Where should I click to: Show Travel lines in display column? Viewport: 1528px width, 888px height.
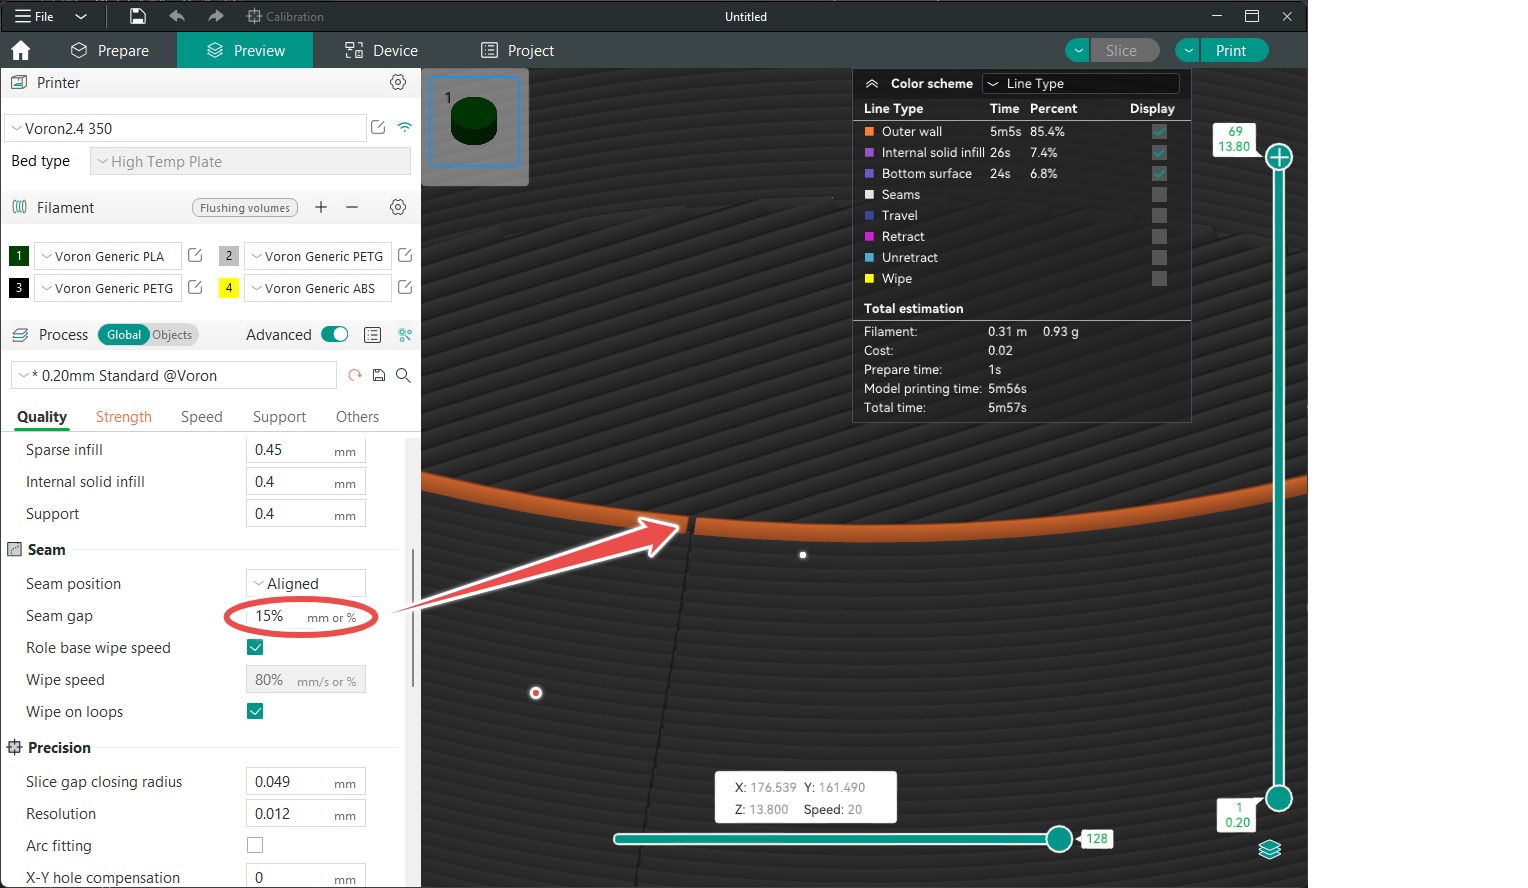click(1159, 215)
